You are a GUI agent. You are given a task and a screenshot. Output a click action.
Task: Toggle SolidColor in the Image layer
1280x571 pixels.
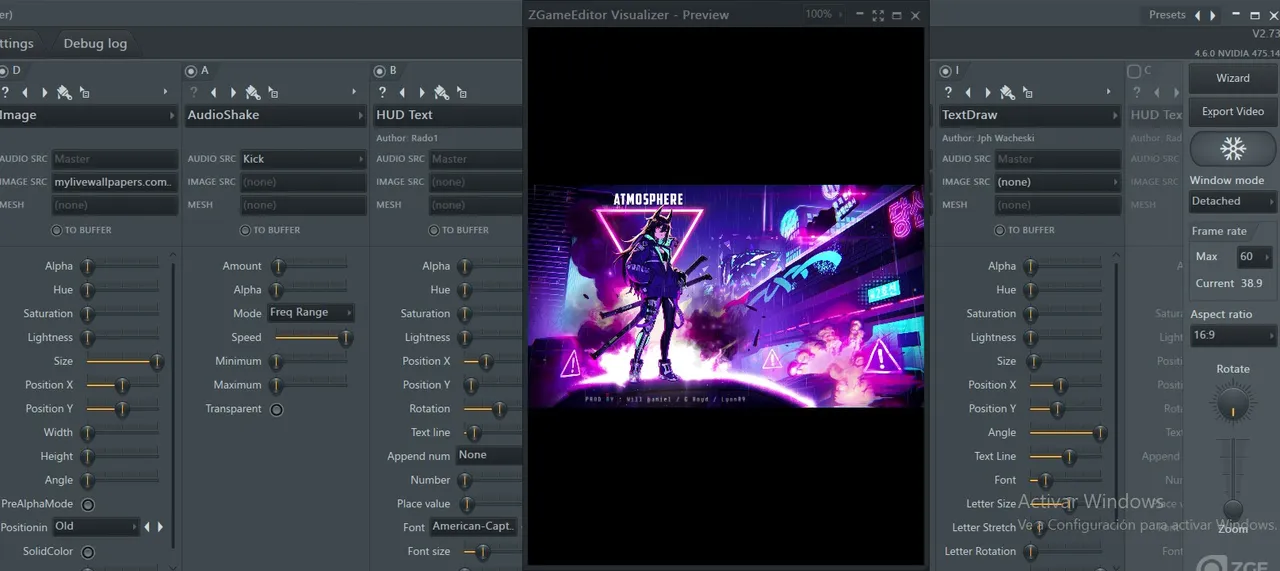point(88,552)
